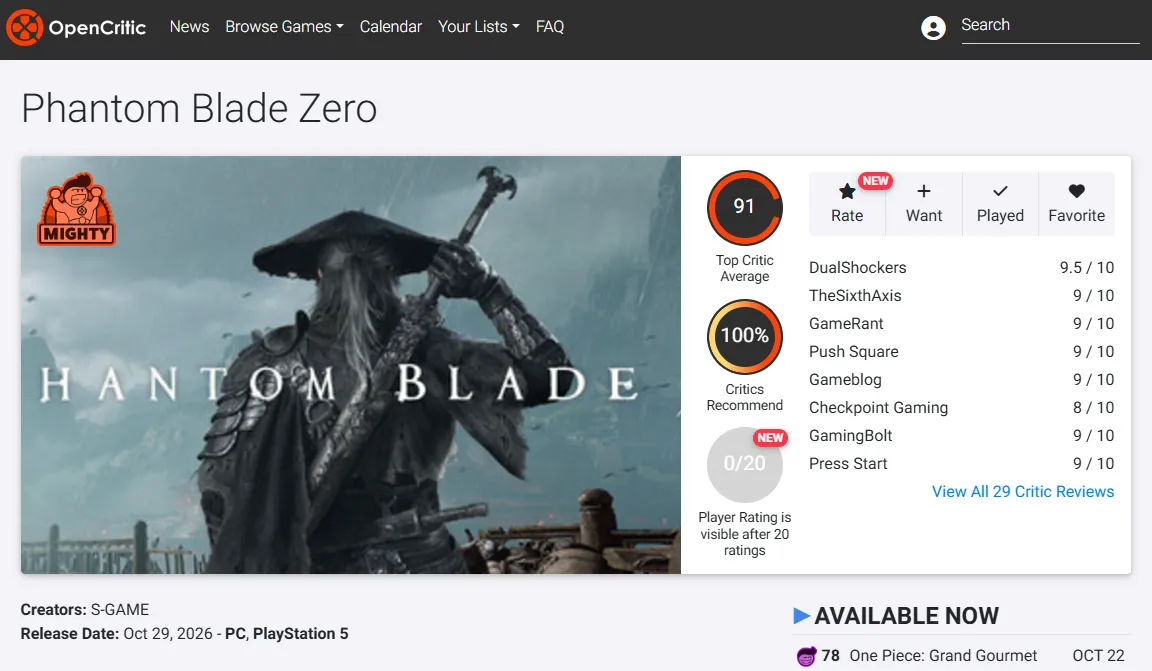This screenshot has width=1152, height=671.
Task: Focus the Search input field
Action: click(x=1050, y=26)
